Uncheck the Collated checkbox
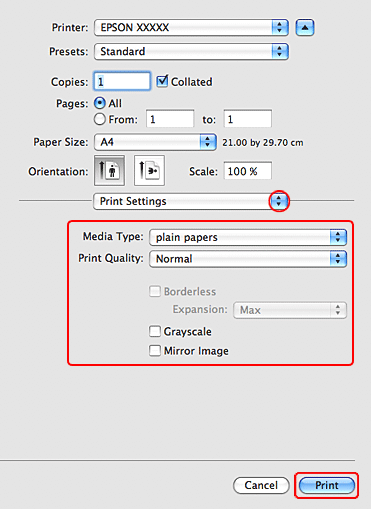Image resolution: width=371 pixels, height=509 pixels. point(162,81)
